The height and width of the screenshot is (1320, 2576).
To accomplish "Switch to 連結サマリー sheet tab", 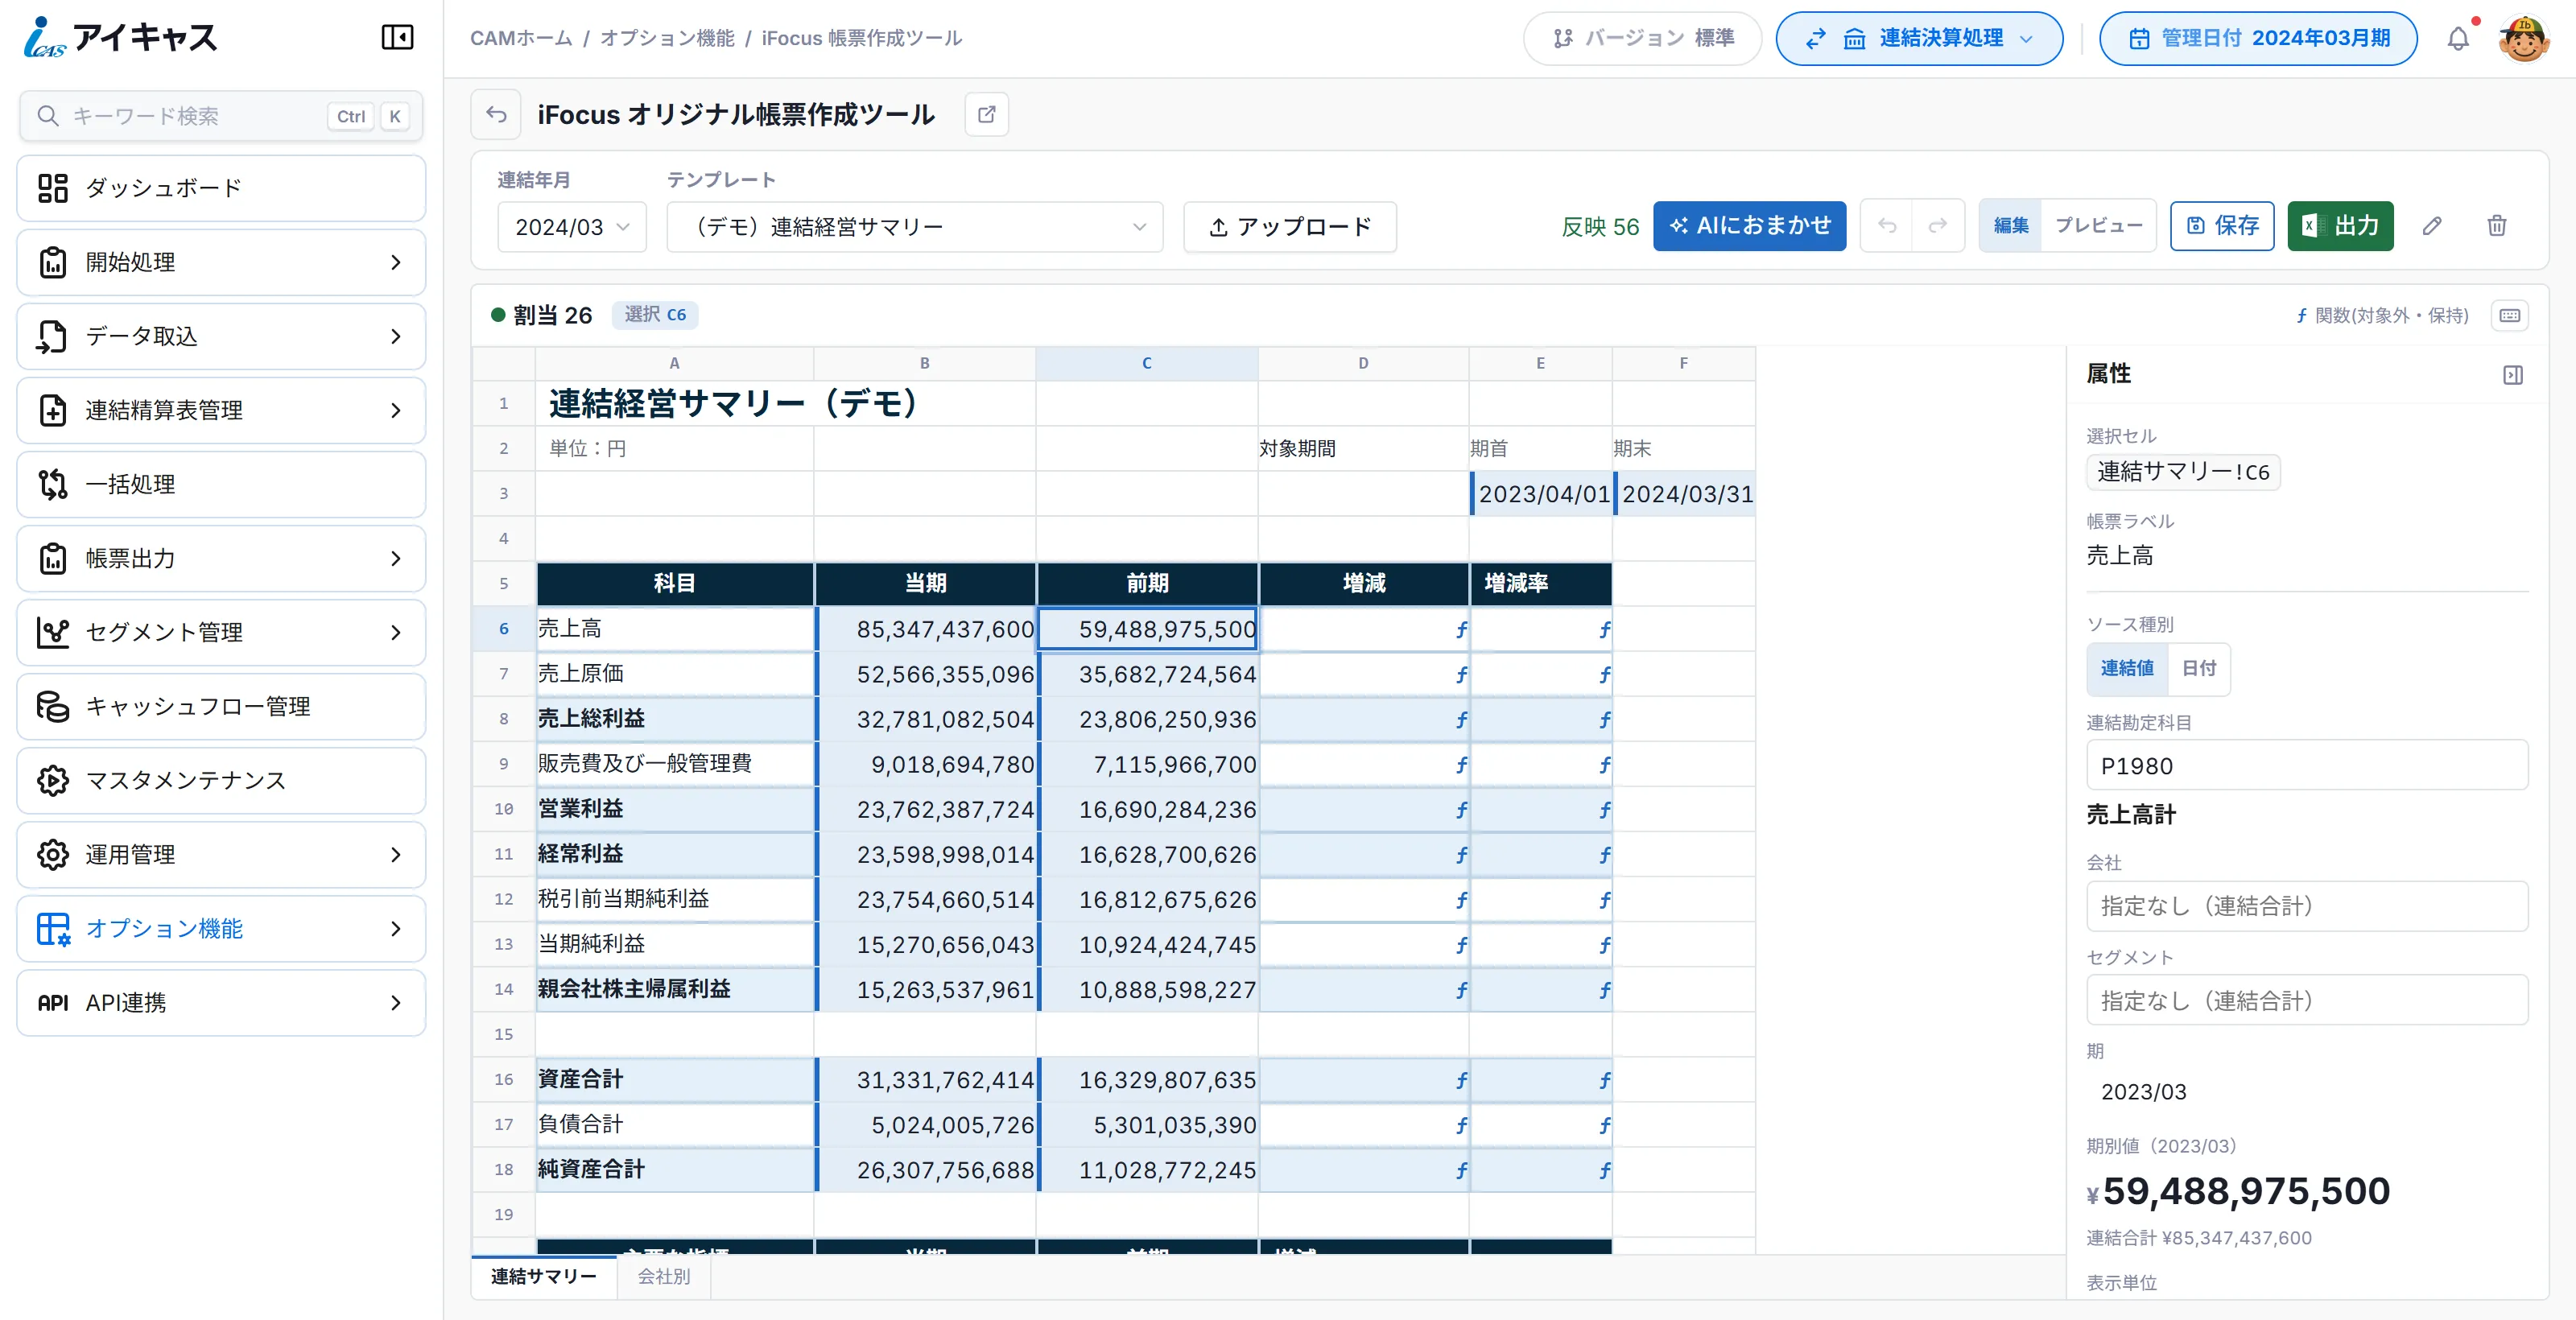I will click(544, 1277).
